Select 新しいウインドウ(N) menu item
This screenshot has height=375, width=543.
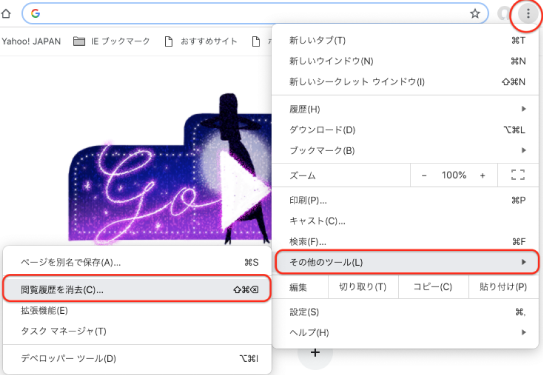405,61
